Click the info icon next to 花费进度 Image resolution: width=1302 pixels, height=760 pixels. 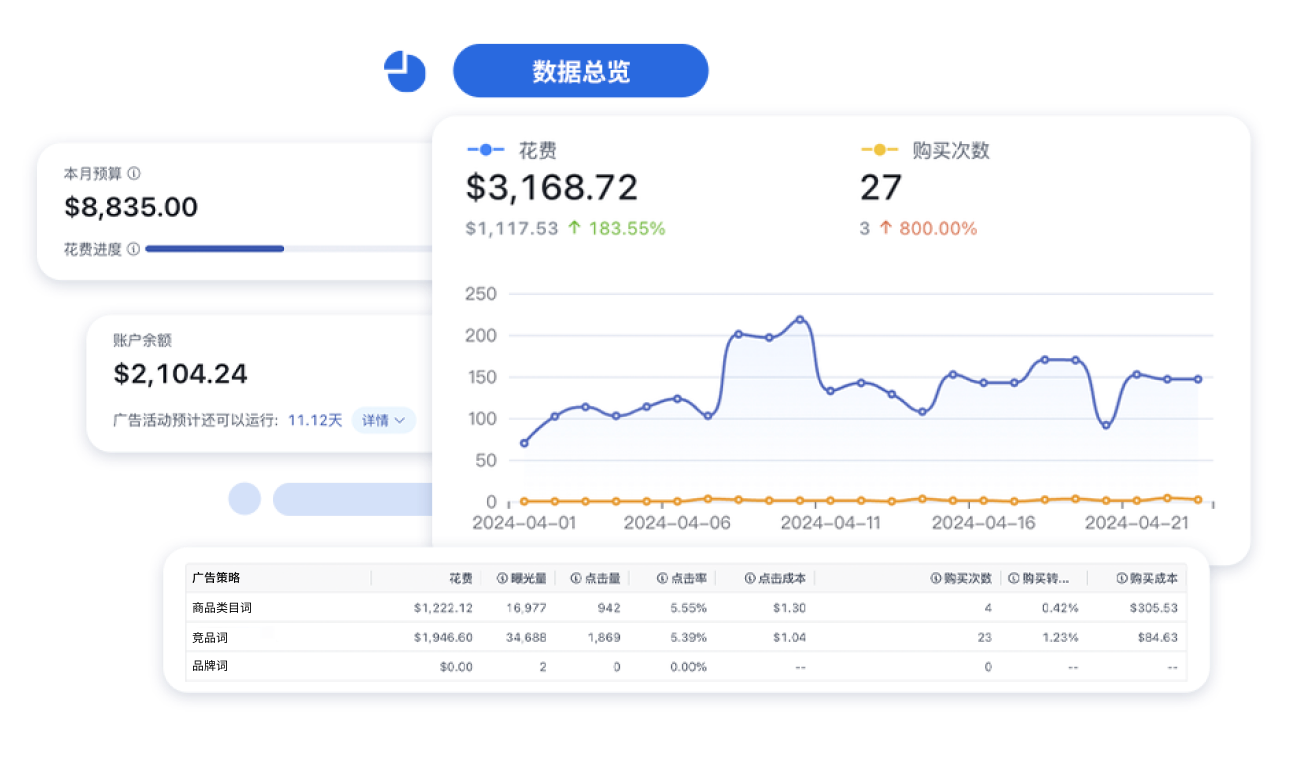[133, 249]
